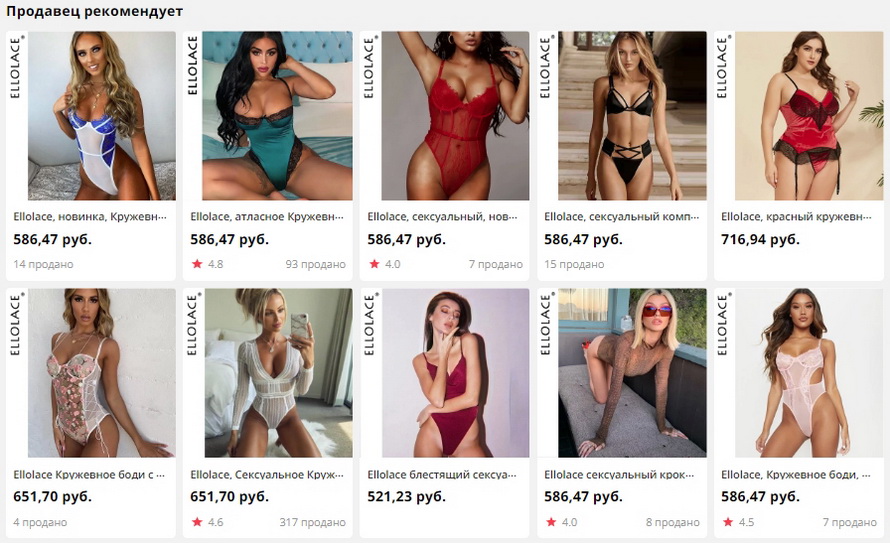The height and width of the screenshot is (543, 890).
Task: Click the title 'Ellolace, атласное Кружевн...'
Action: click(267, 217)
